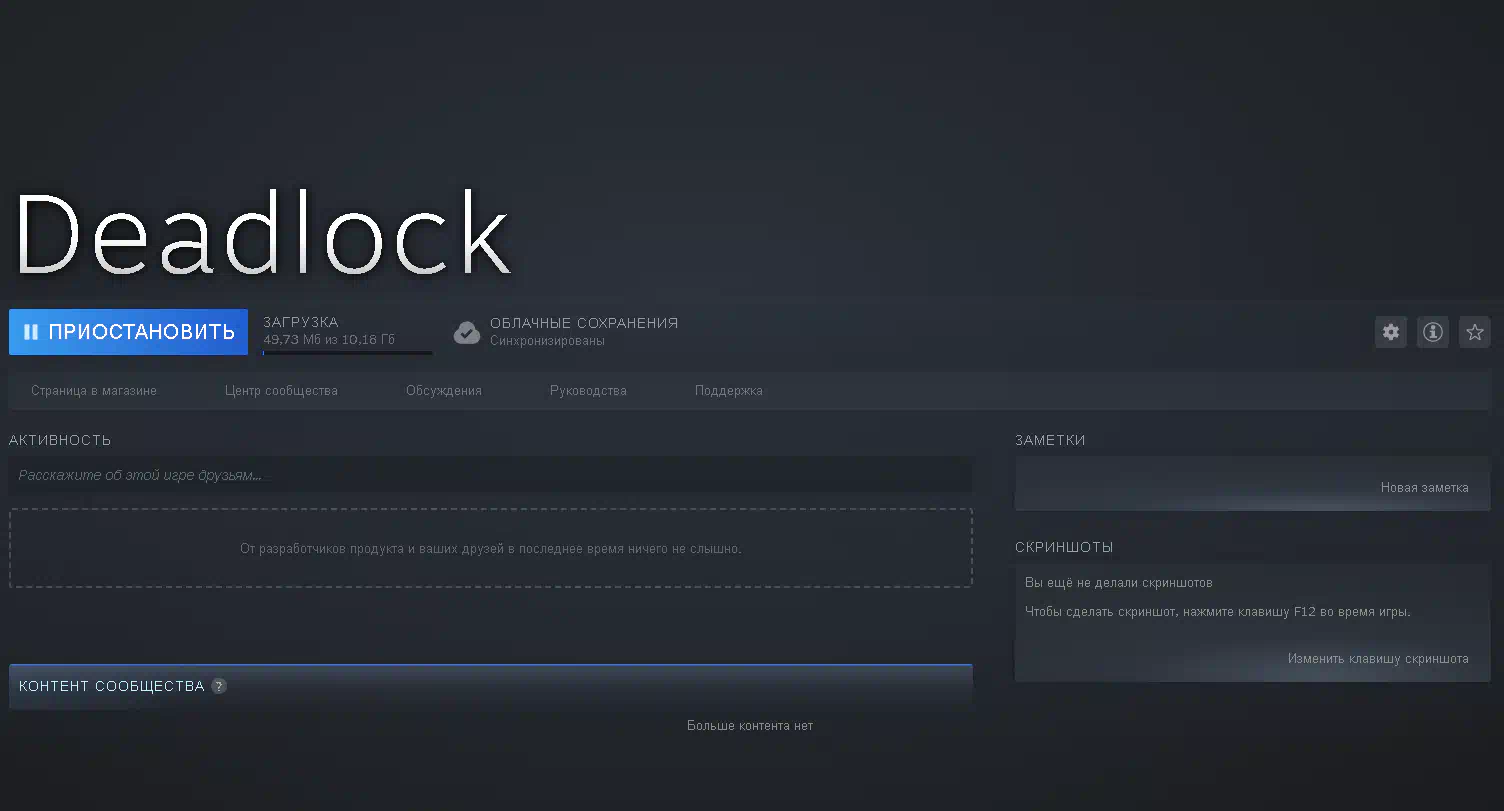The width and height of the screenshot is (1504, 811).
Task: Open the Страница в магазине tab
Action: pos(94,391)
